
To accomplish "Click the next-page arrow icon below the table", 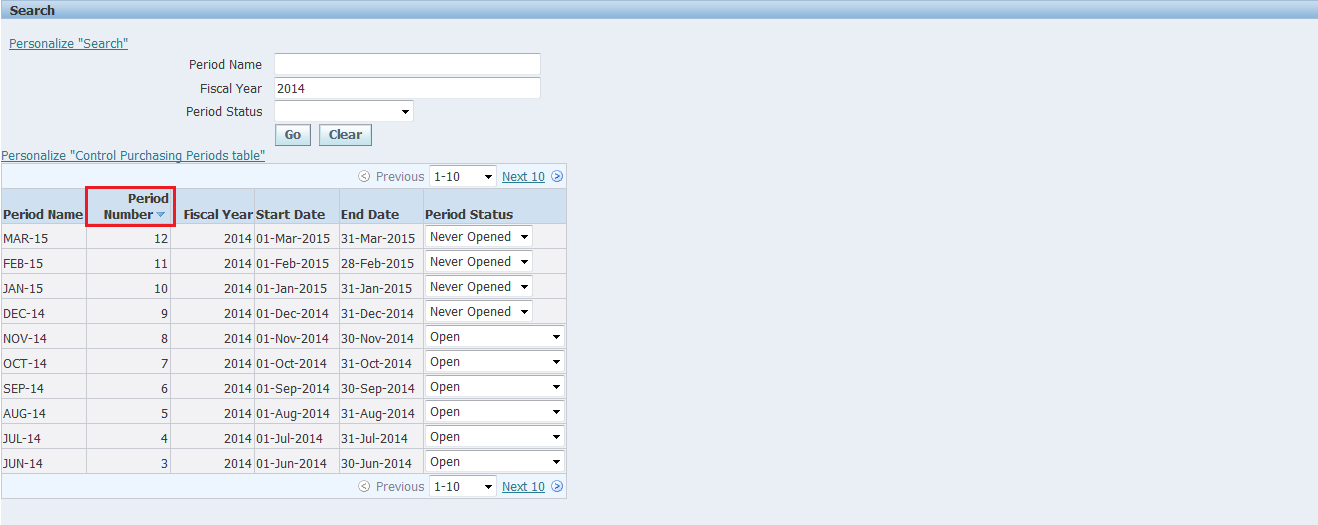I will pyautogui.click(x=557, y=487).
